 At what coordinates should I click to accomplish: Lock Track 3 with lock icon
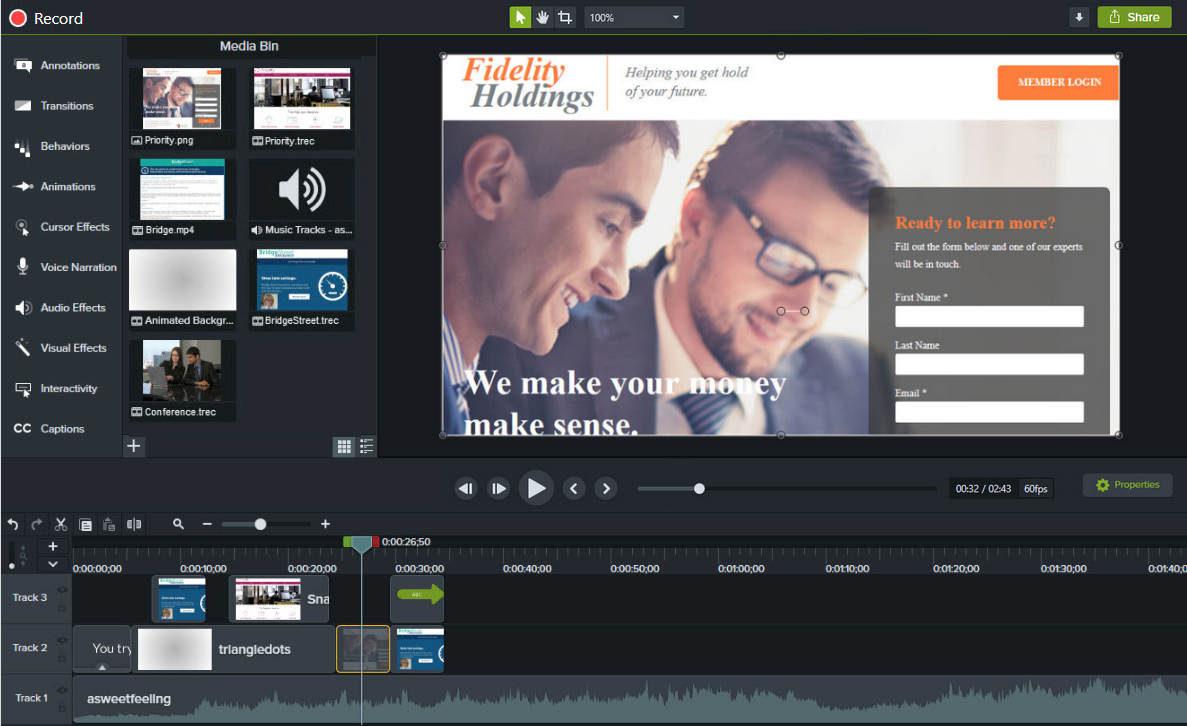coord(62,607)
